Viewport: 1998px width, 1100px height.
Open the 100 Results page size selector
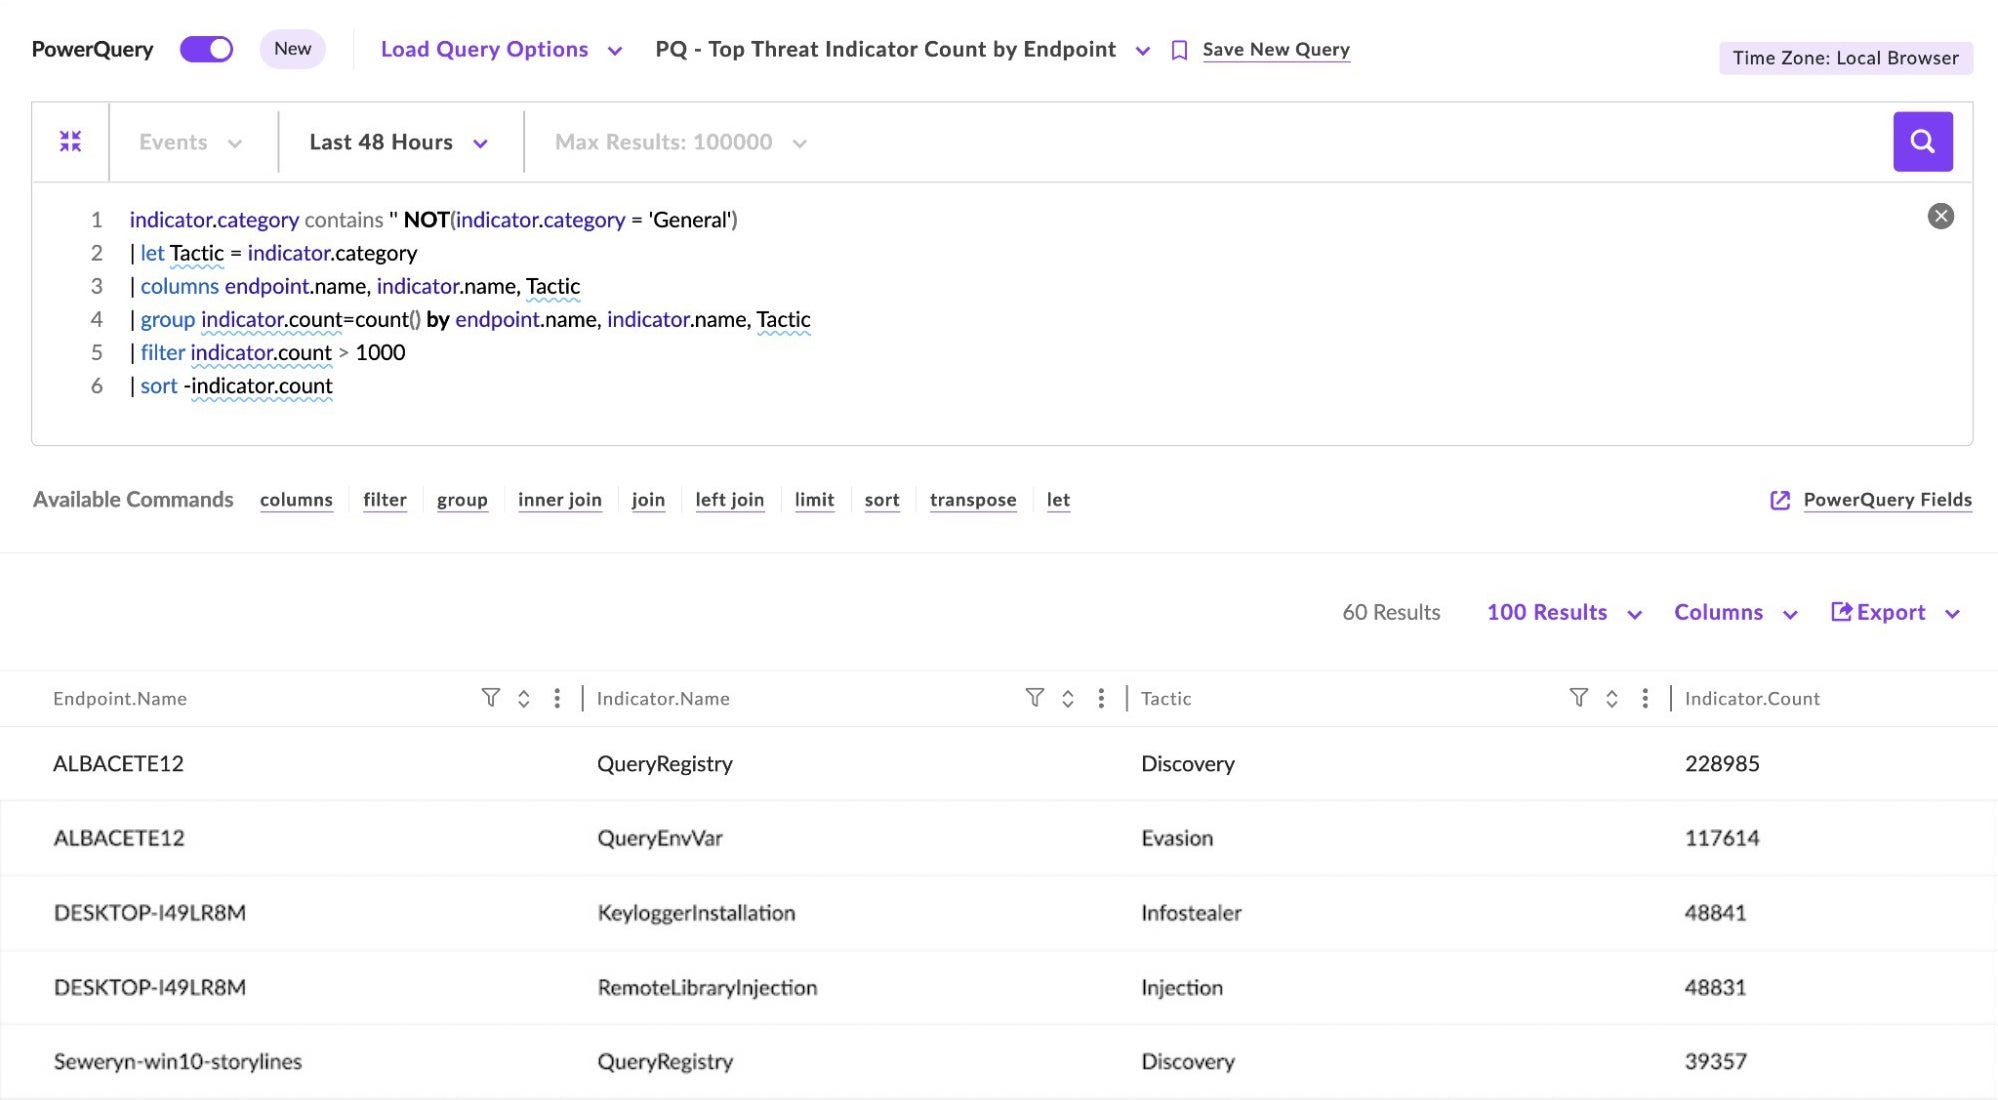(1563, 612)
